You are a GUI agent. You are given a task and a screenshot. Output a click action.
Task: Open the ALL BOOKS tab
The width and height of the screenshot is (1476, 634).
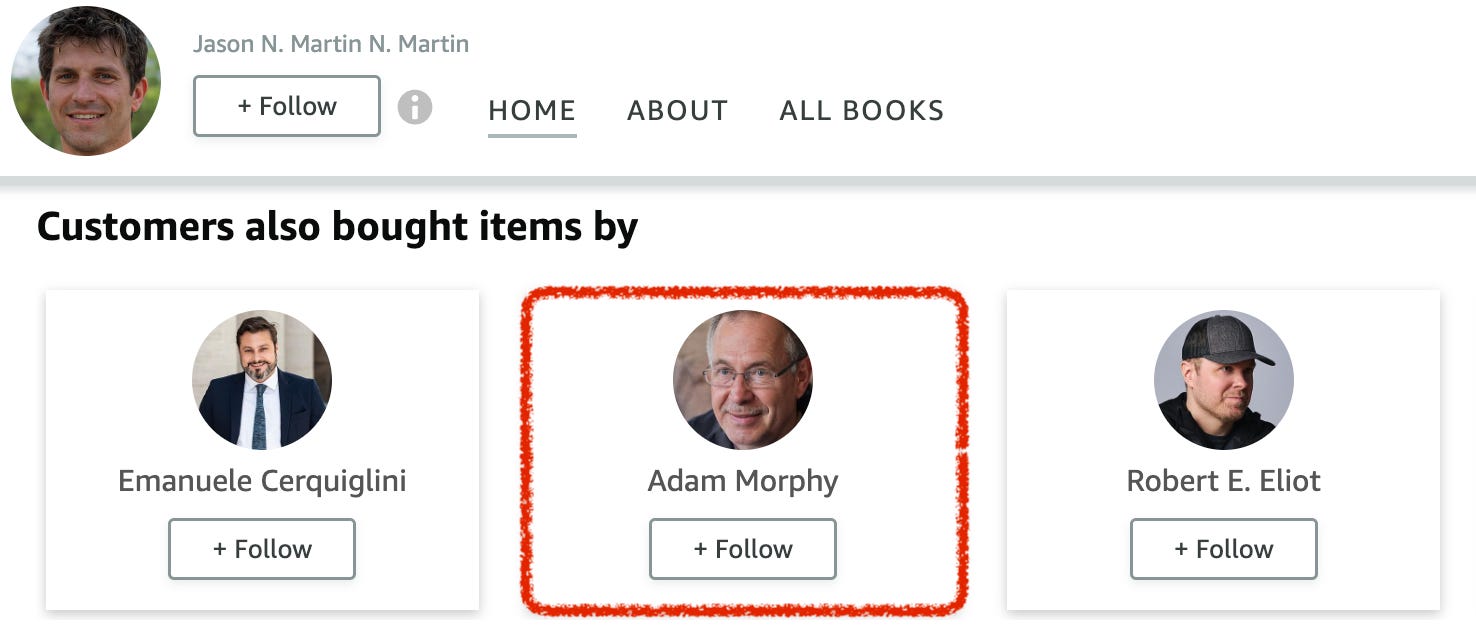(861, 110)
